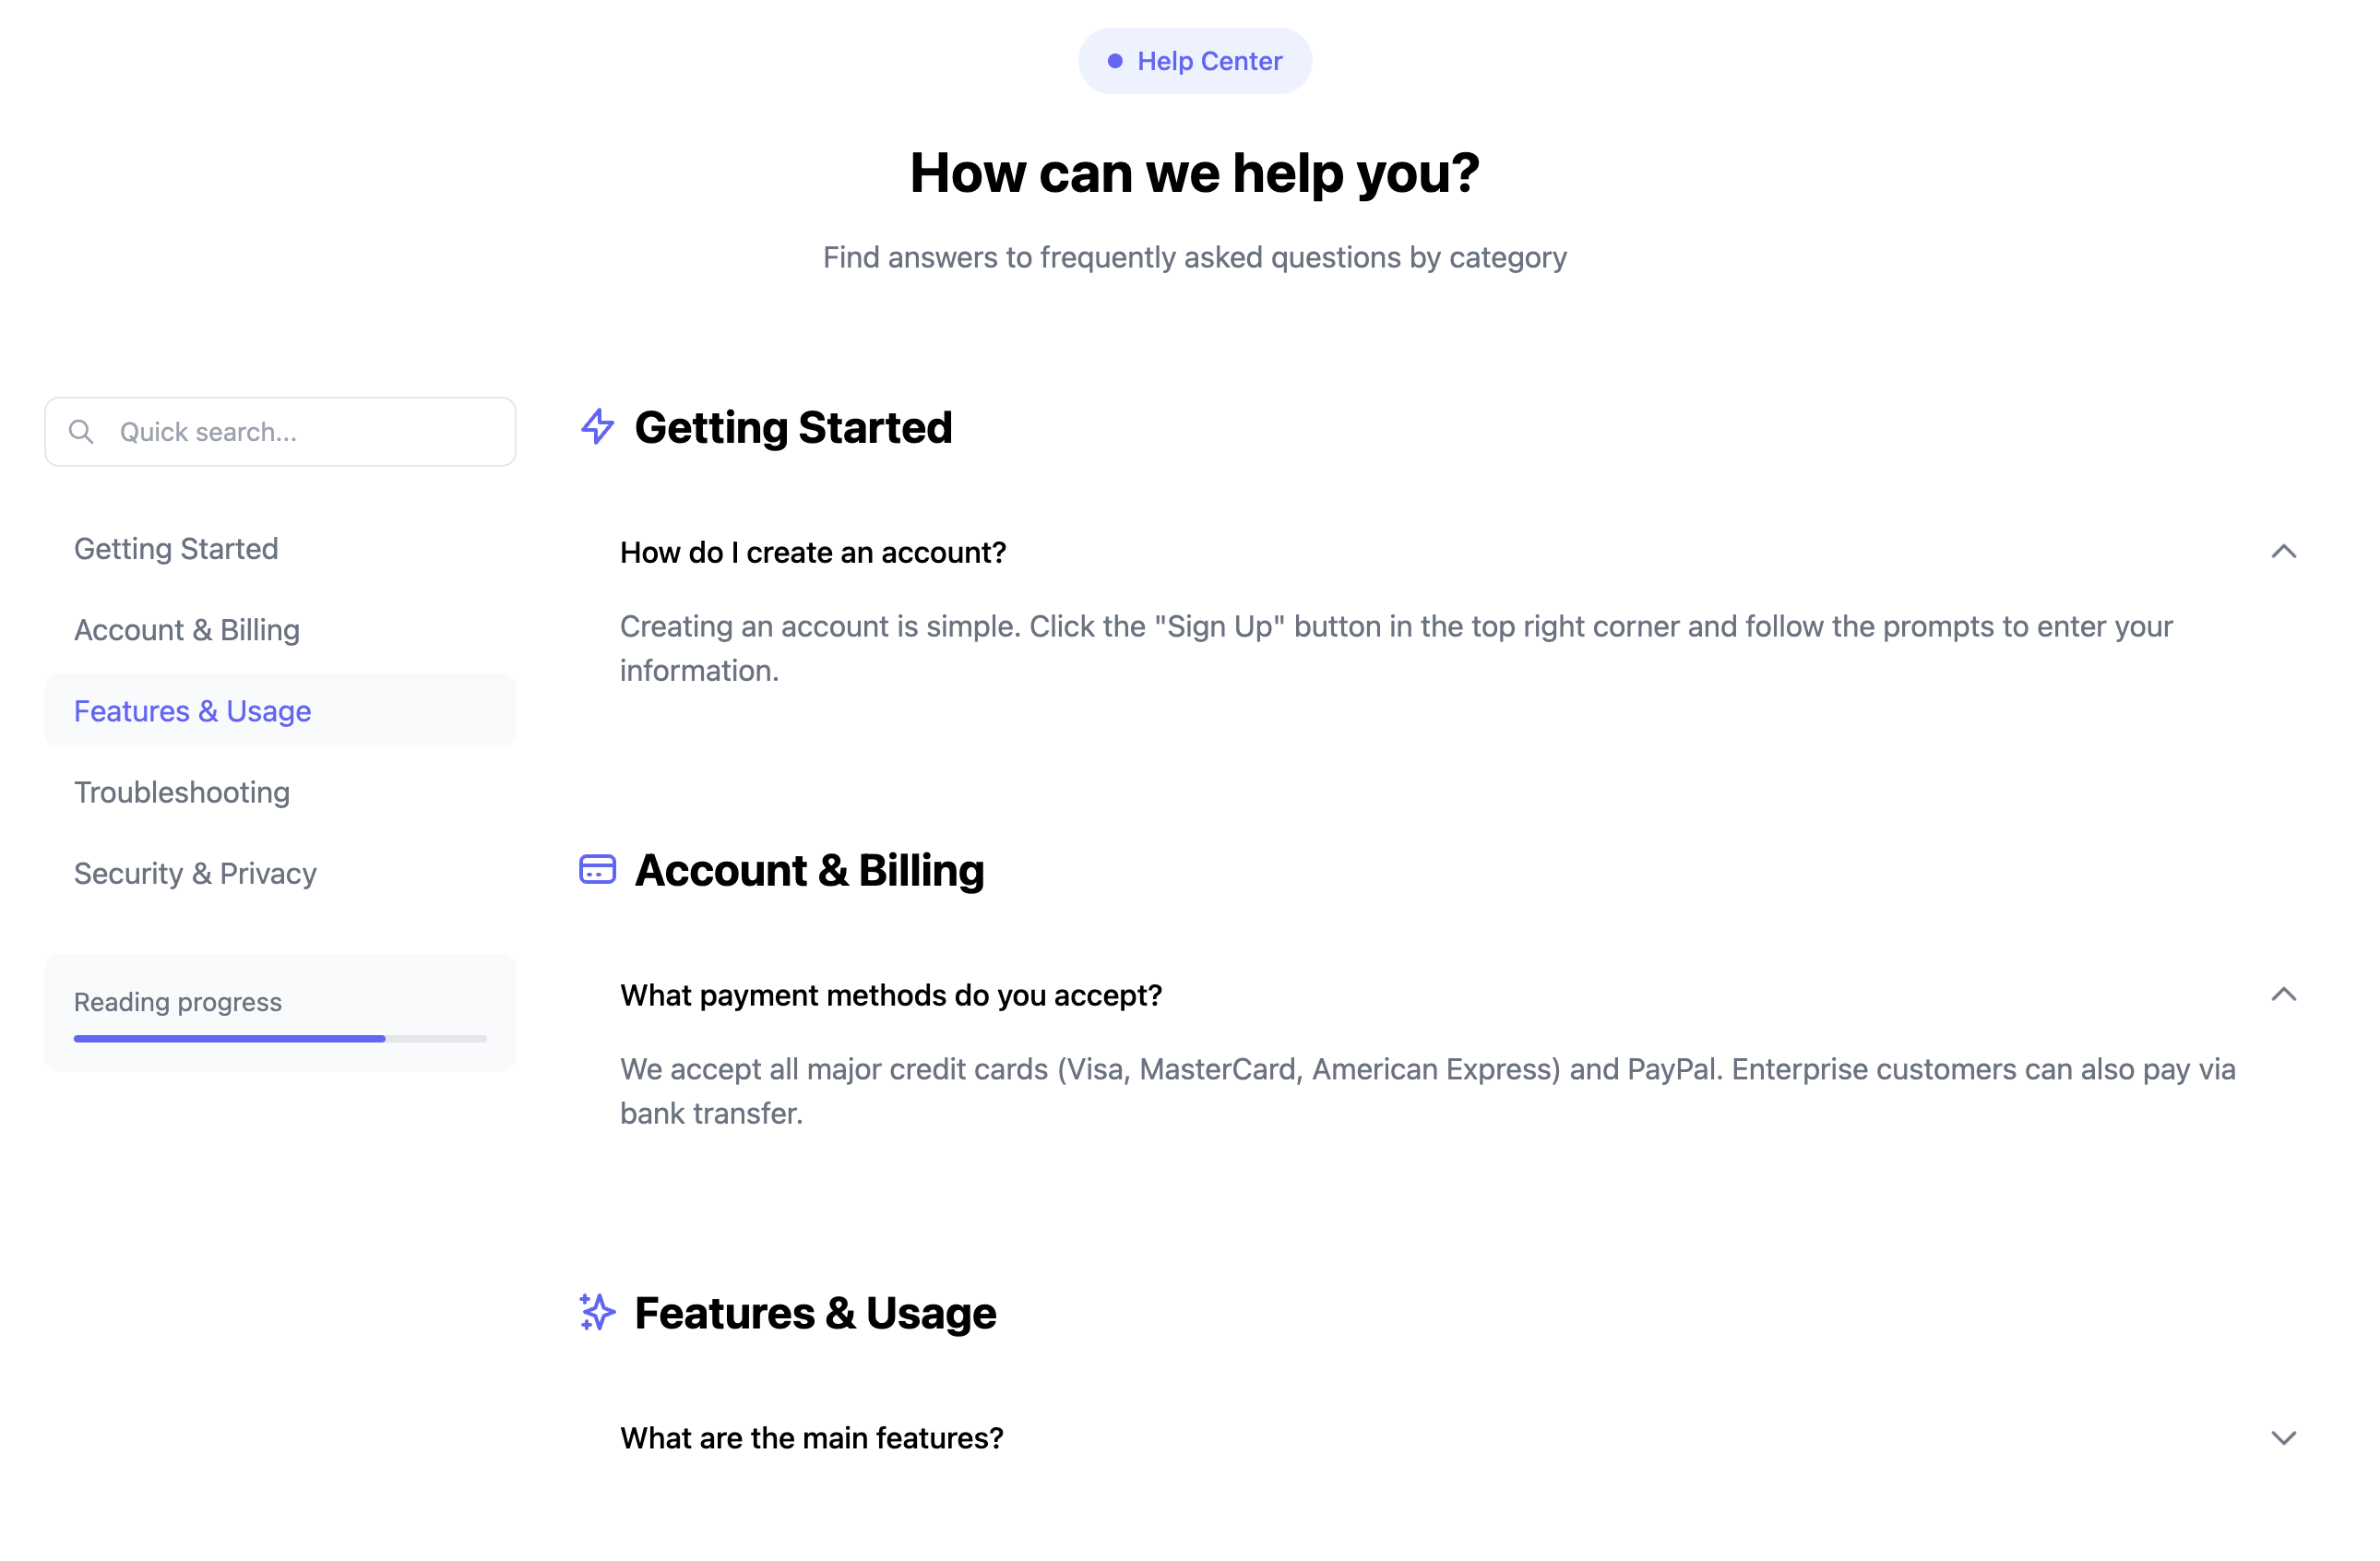
Task: Toggle the 'How do I create an account?' question
Action: click(x=1458, y=552)
